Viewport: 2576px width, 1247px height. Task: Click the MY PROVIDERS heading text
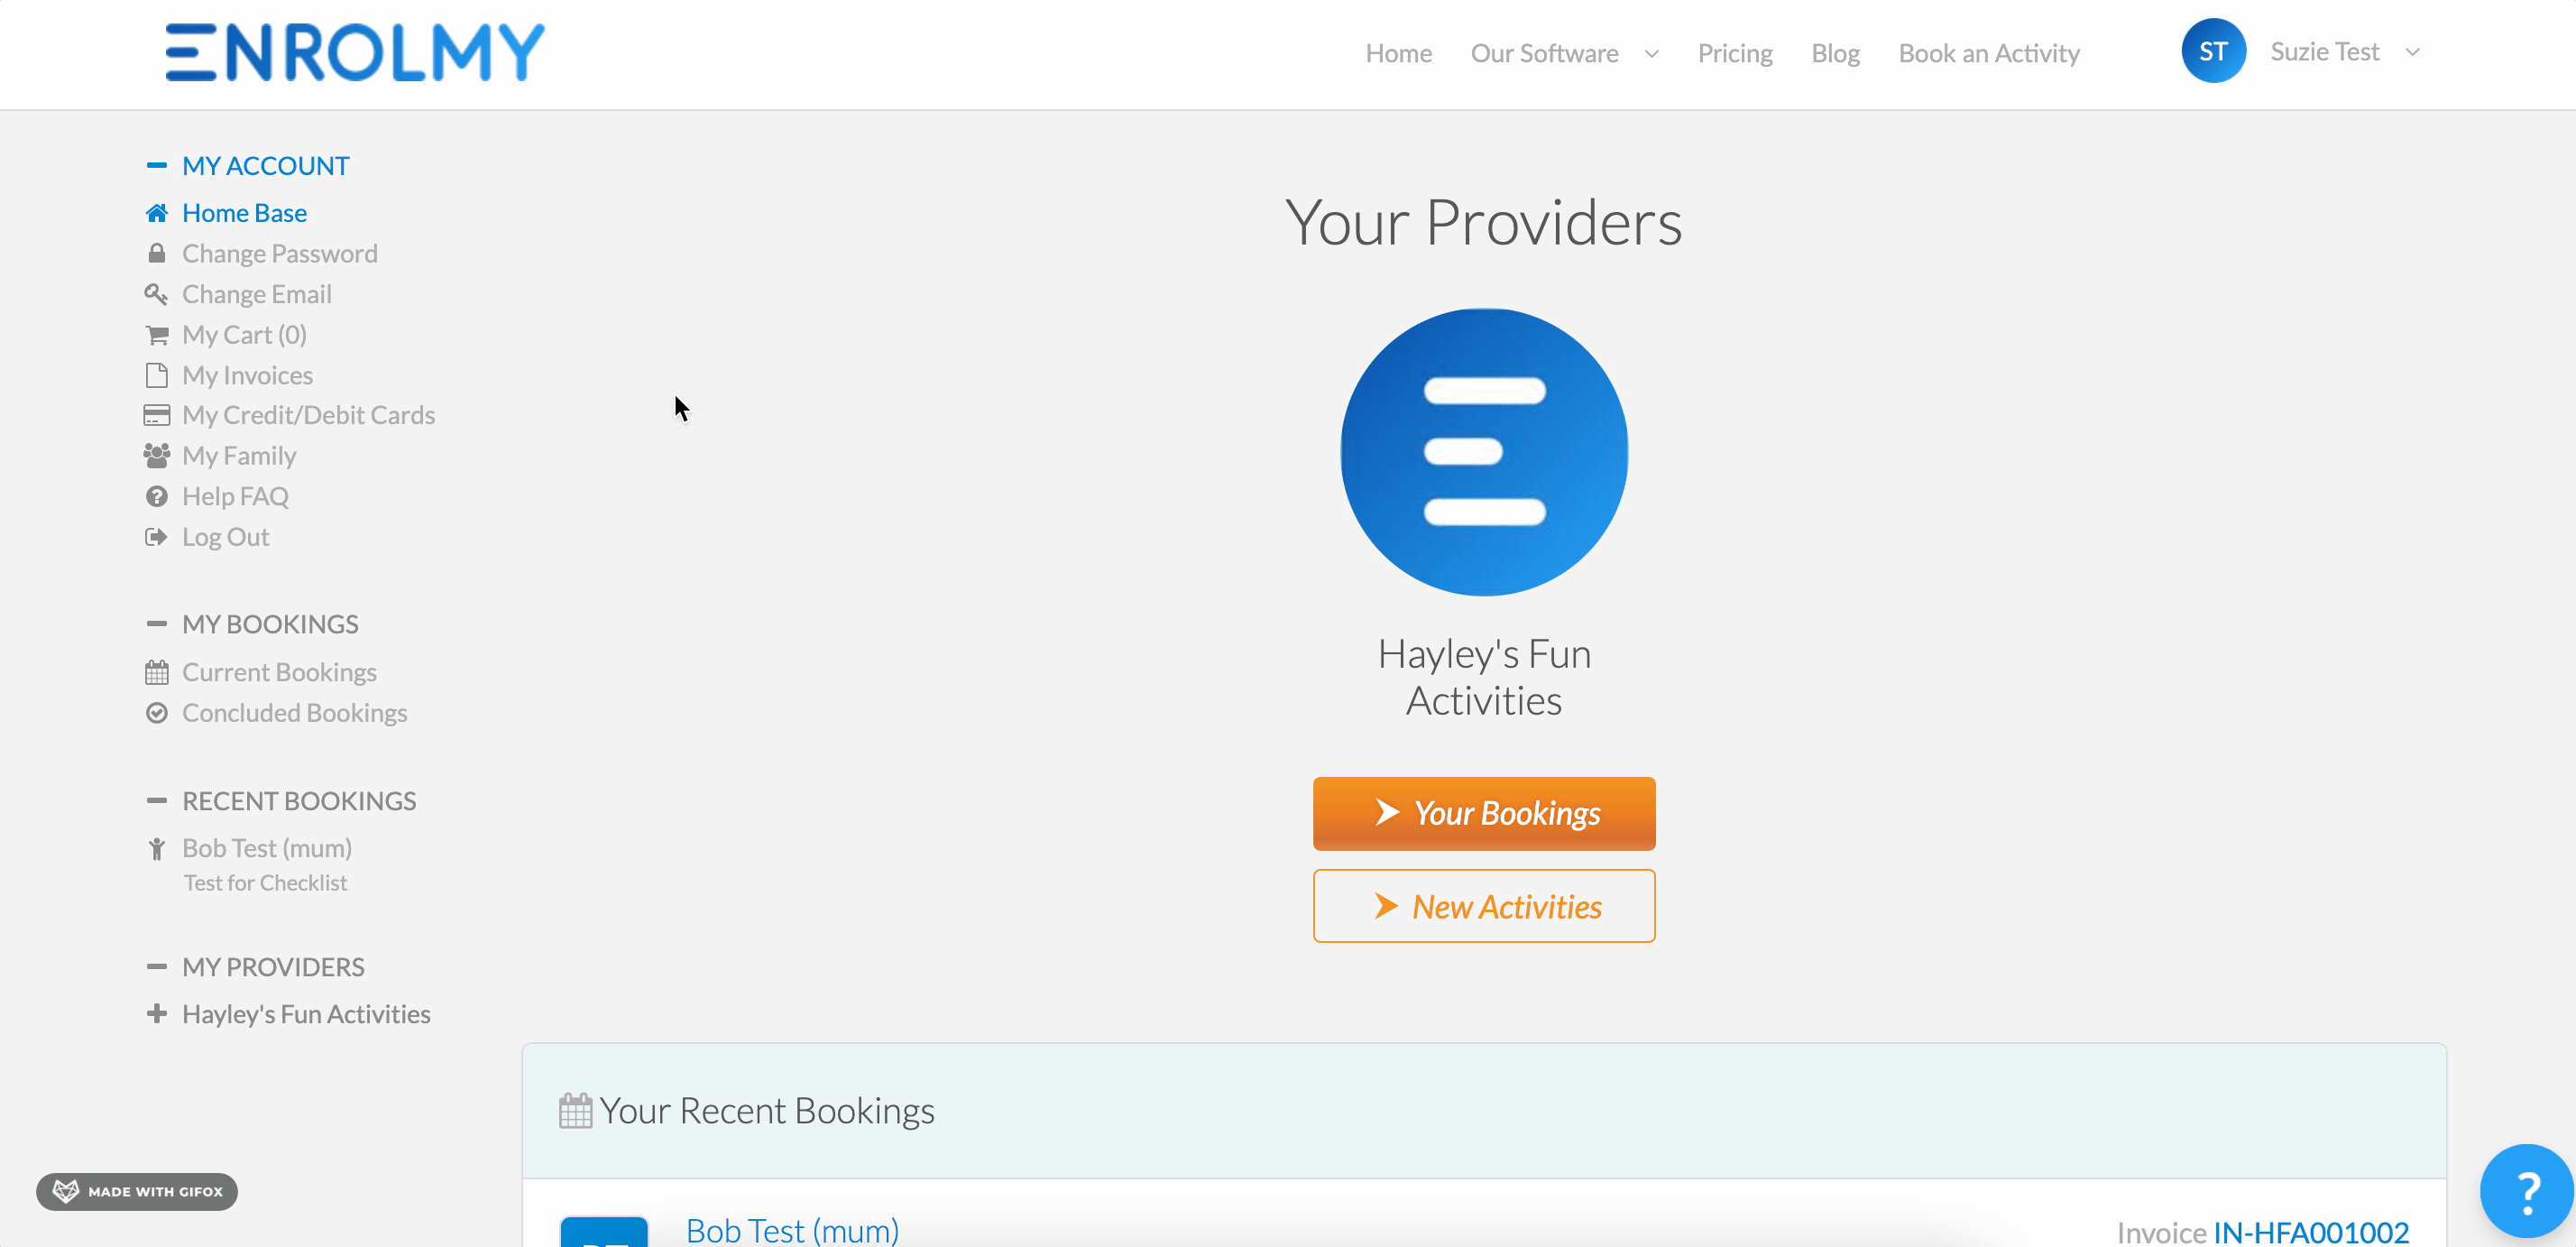coord(273,967)
